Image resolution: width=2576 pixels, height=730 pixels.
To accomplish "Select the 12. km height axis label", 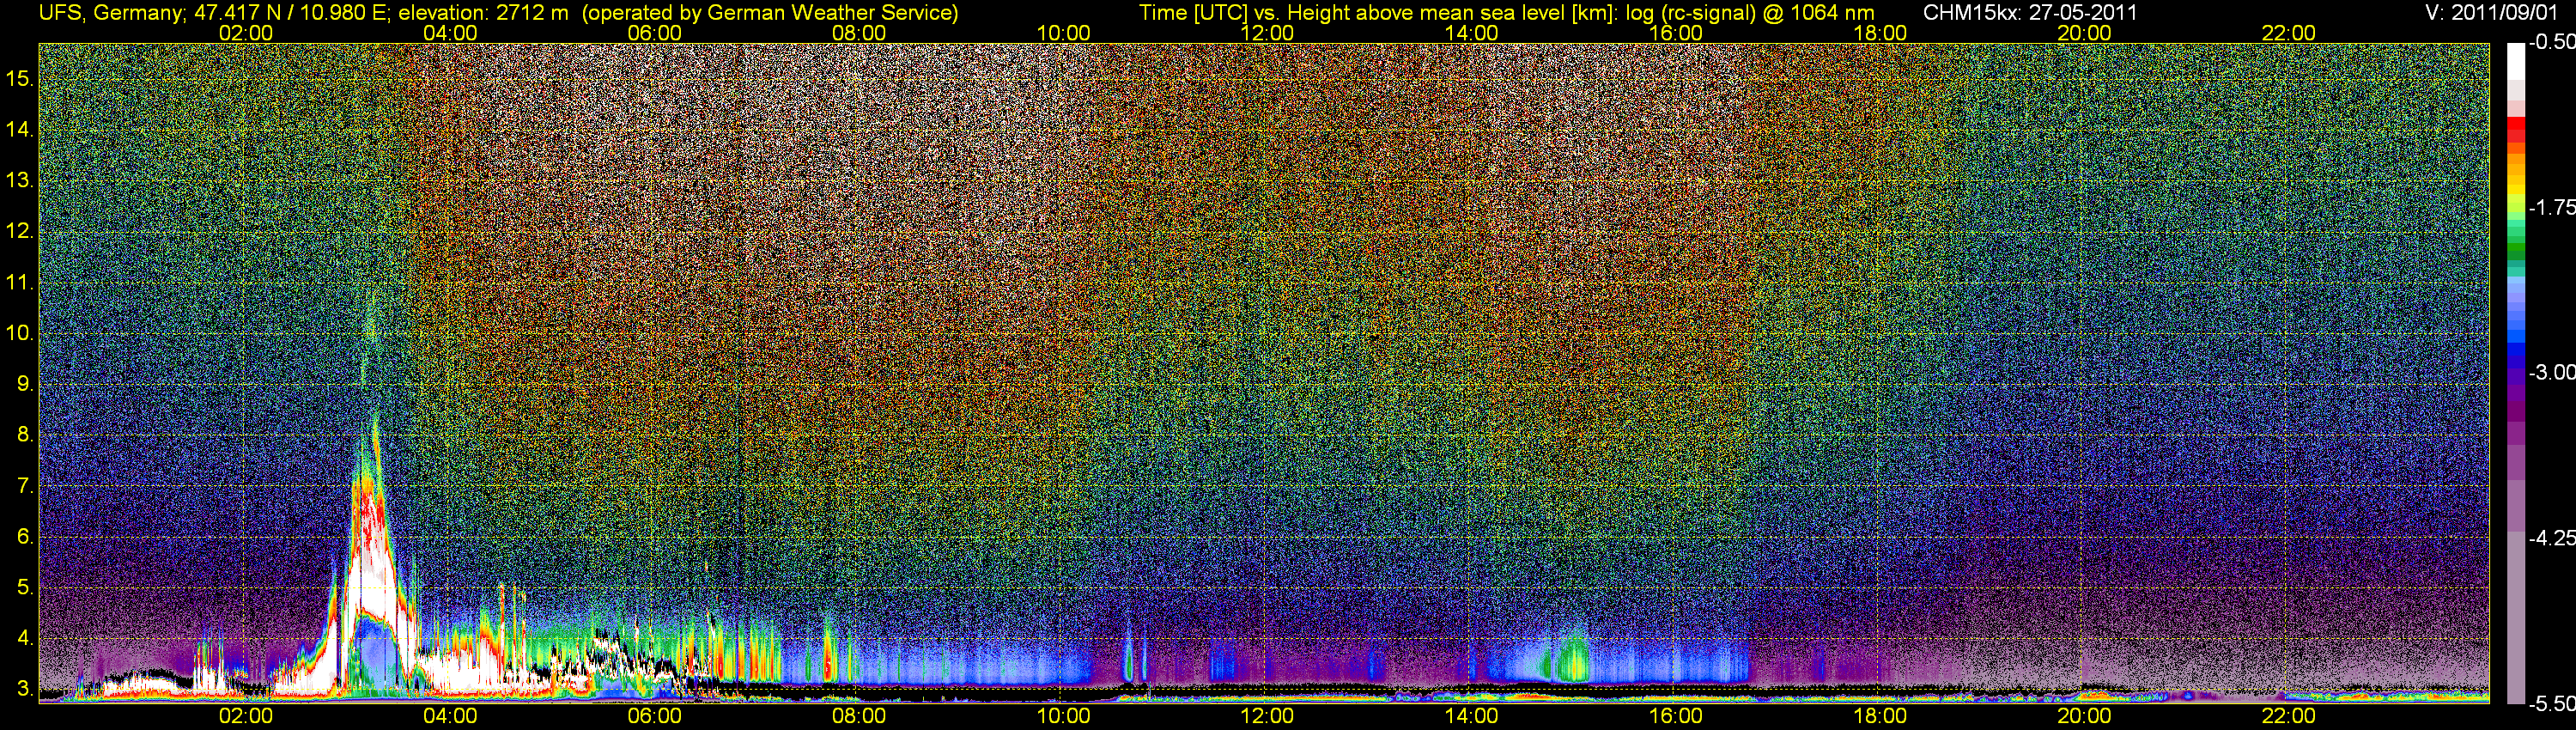I will click(x=20, y=231).
